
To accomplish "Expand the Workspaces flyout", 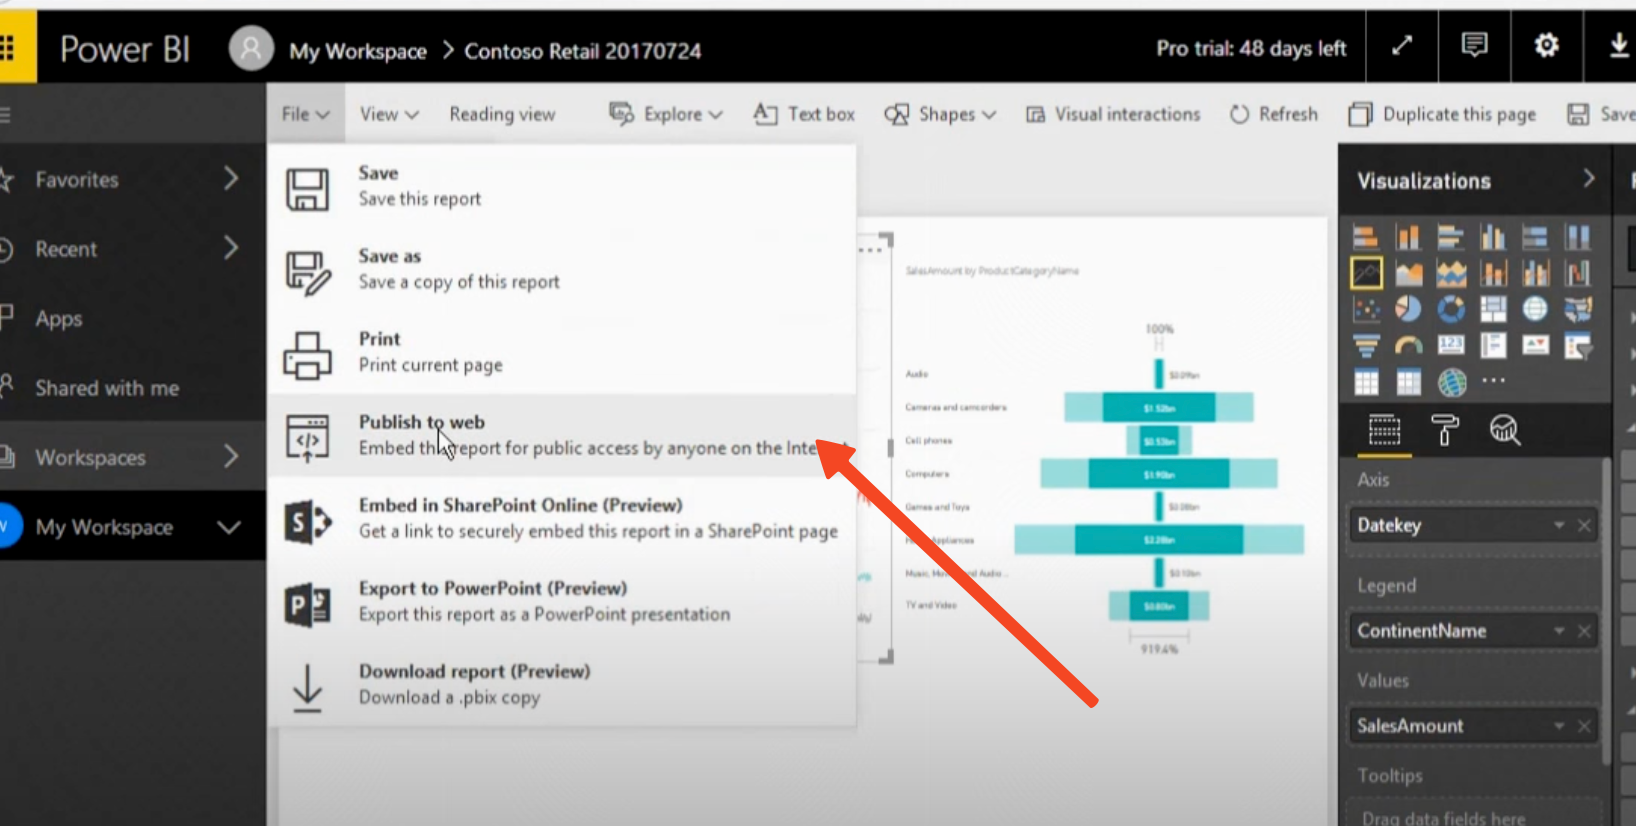I will point(231,457).
